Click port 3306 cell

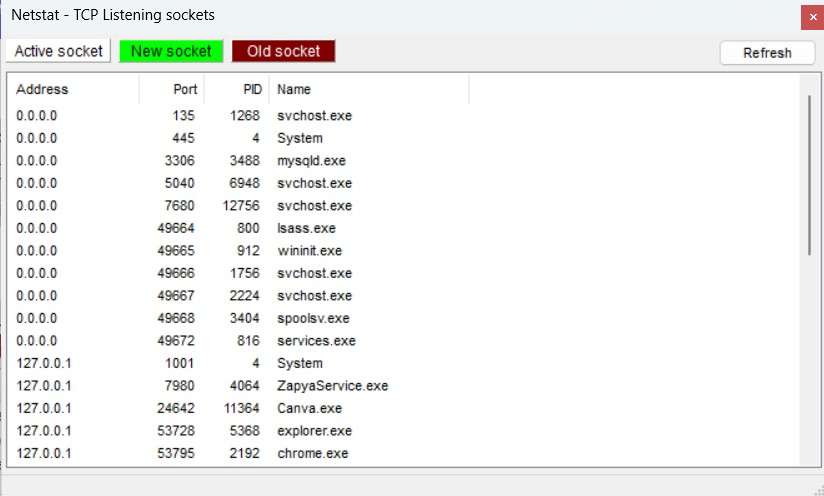pyautogui.click(x=180, y=161)
